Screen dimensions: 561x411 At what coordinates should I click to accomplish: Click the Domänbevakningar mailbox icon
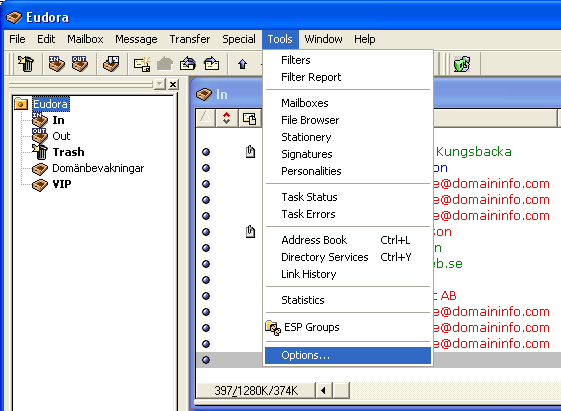tap(40, 168)
